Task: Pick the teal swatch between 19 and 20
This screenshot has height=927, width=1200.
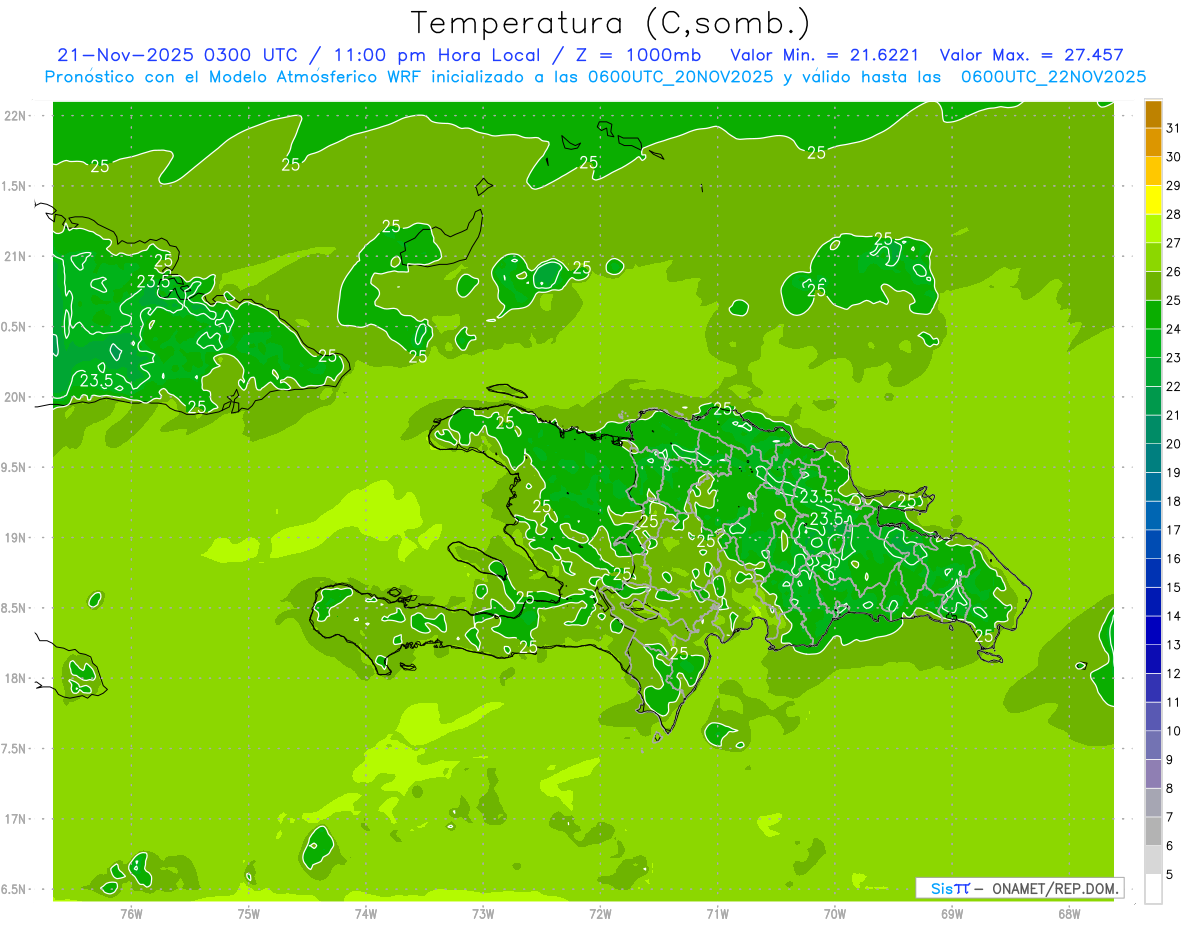Action: click(x=1153, y=459)
